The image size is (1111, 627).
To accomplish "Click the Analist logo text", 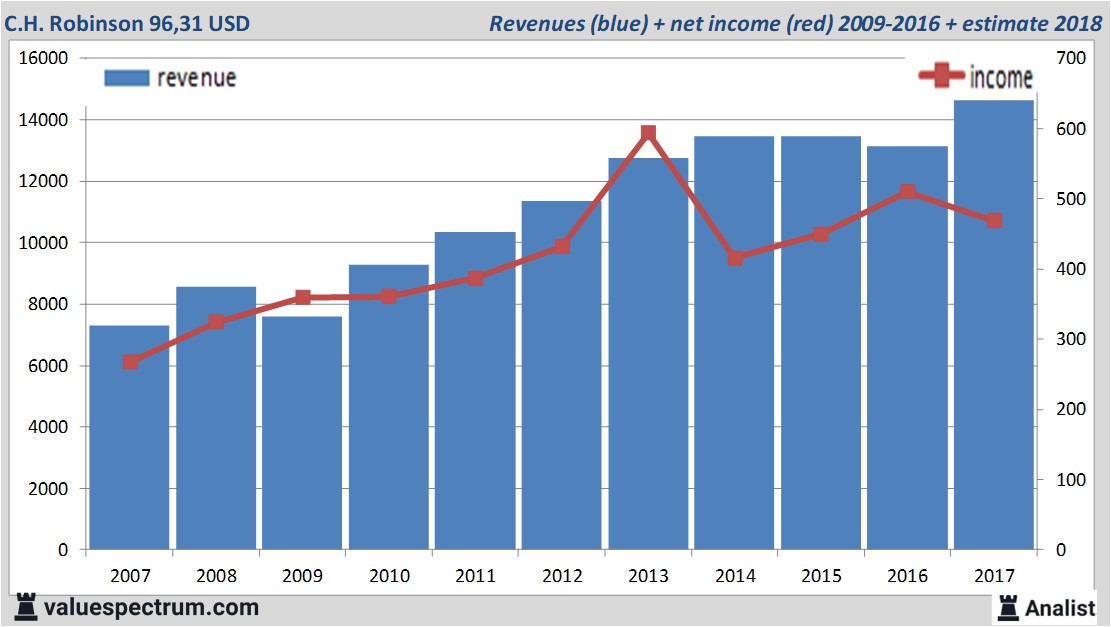I will pos(1060,607).
